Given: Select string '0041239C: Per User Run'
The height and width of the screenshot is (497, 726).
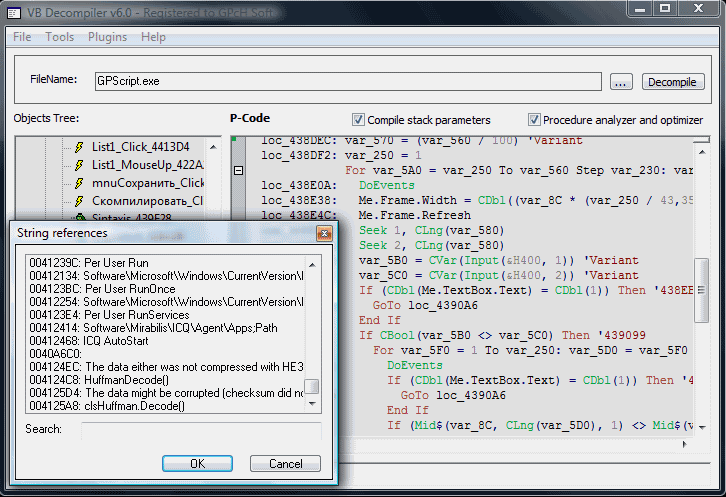Looking at the screenshot, I should pos(89,263).
